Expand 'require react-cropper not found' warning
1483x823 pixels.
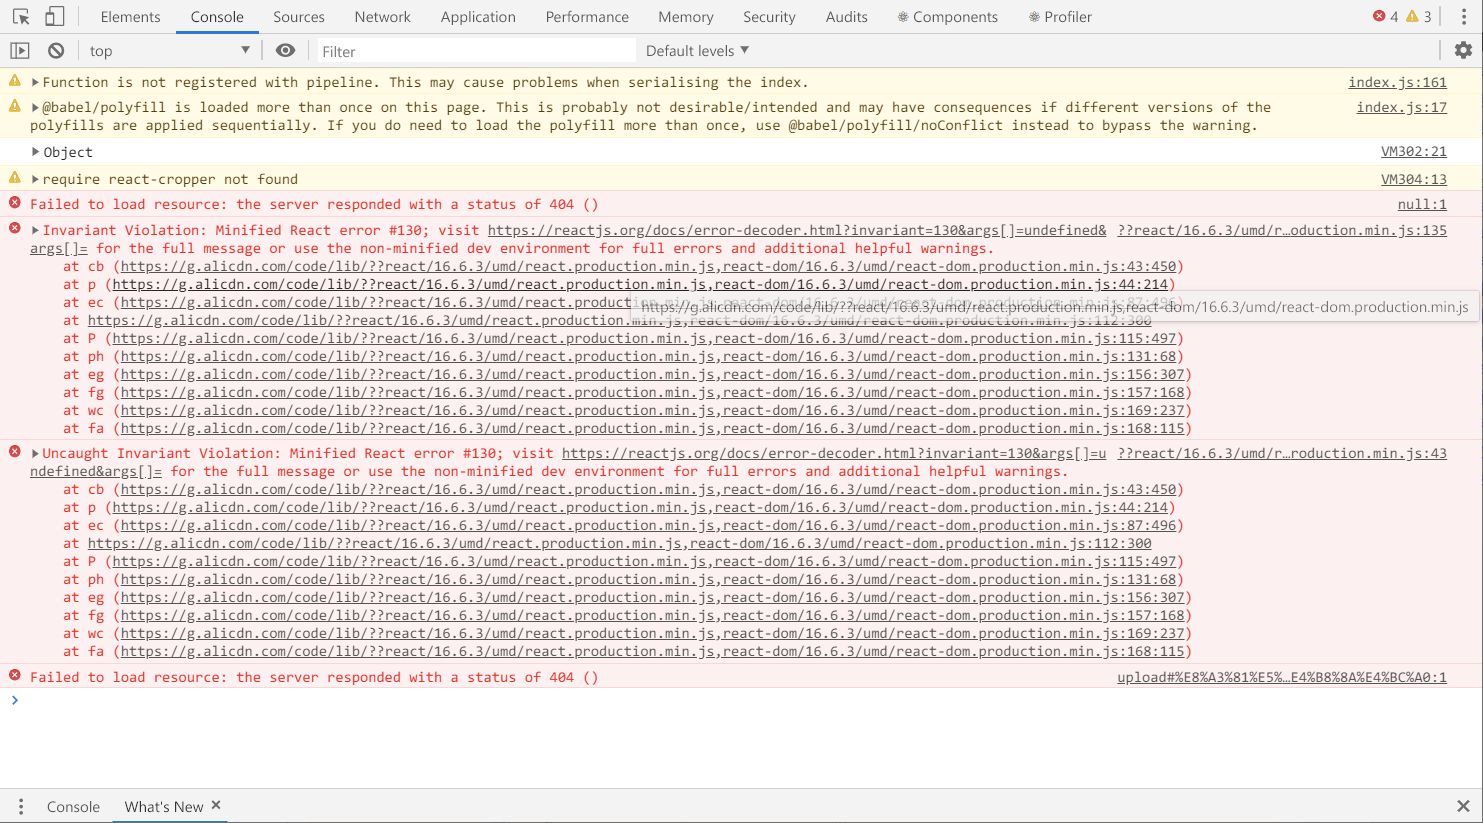(x=36, y=179)
